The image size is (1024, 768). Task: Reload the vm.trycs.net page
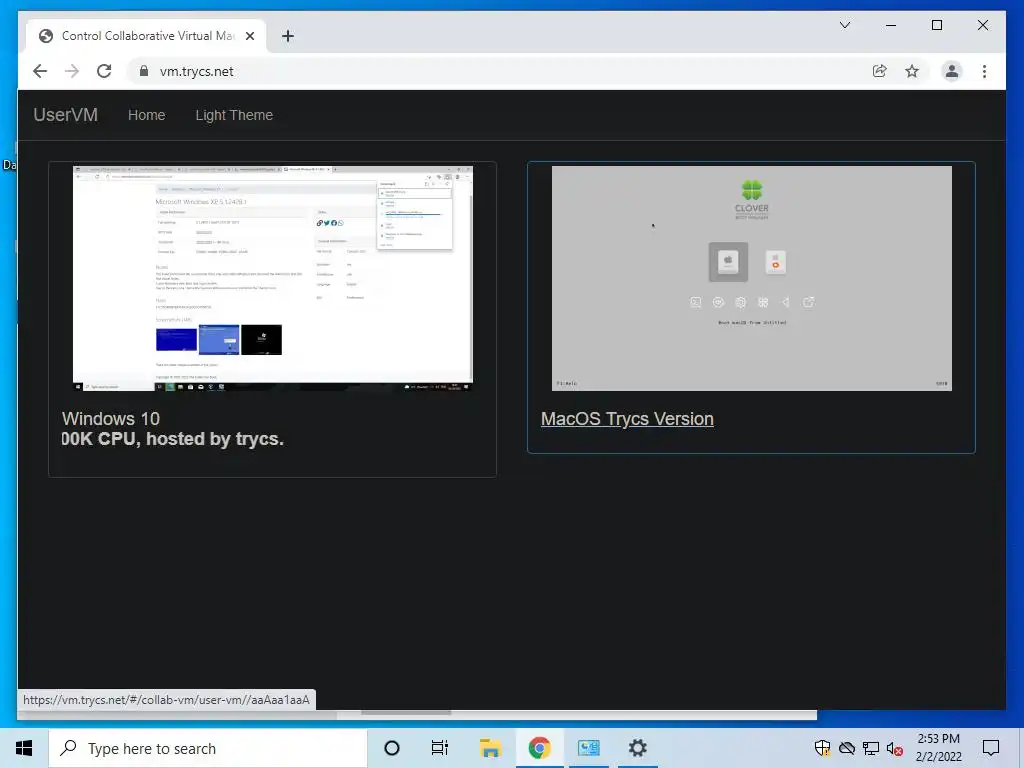[x=104, y=71]
